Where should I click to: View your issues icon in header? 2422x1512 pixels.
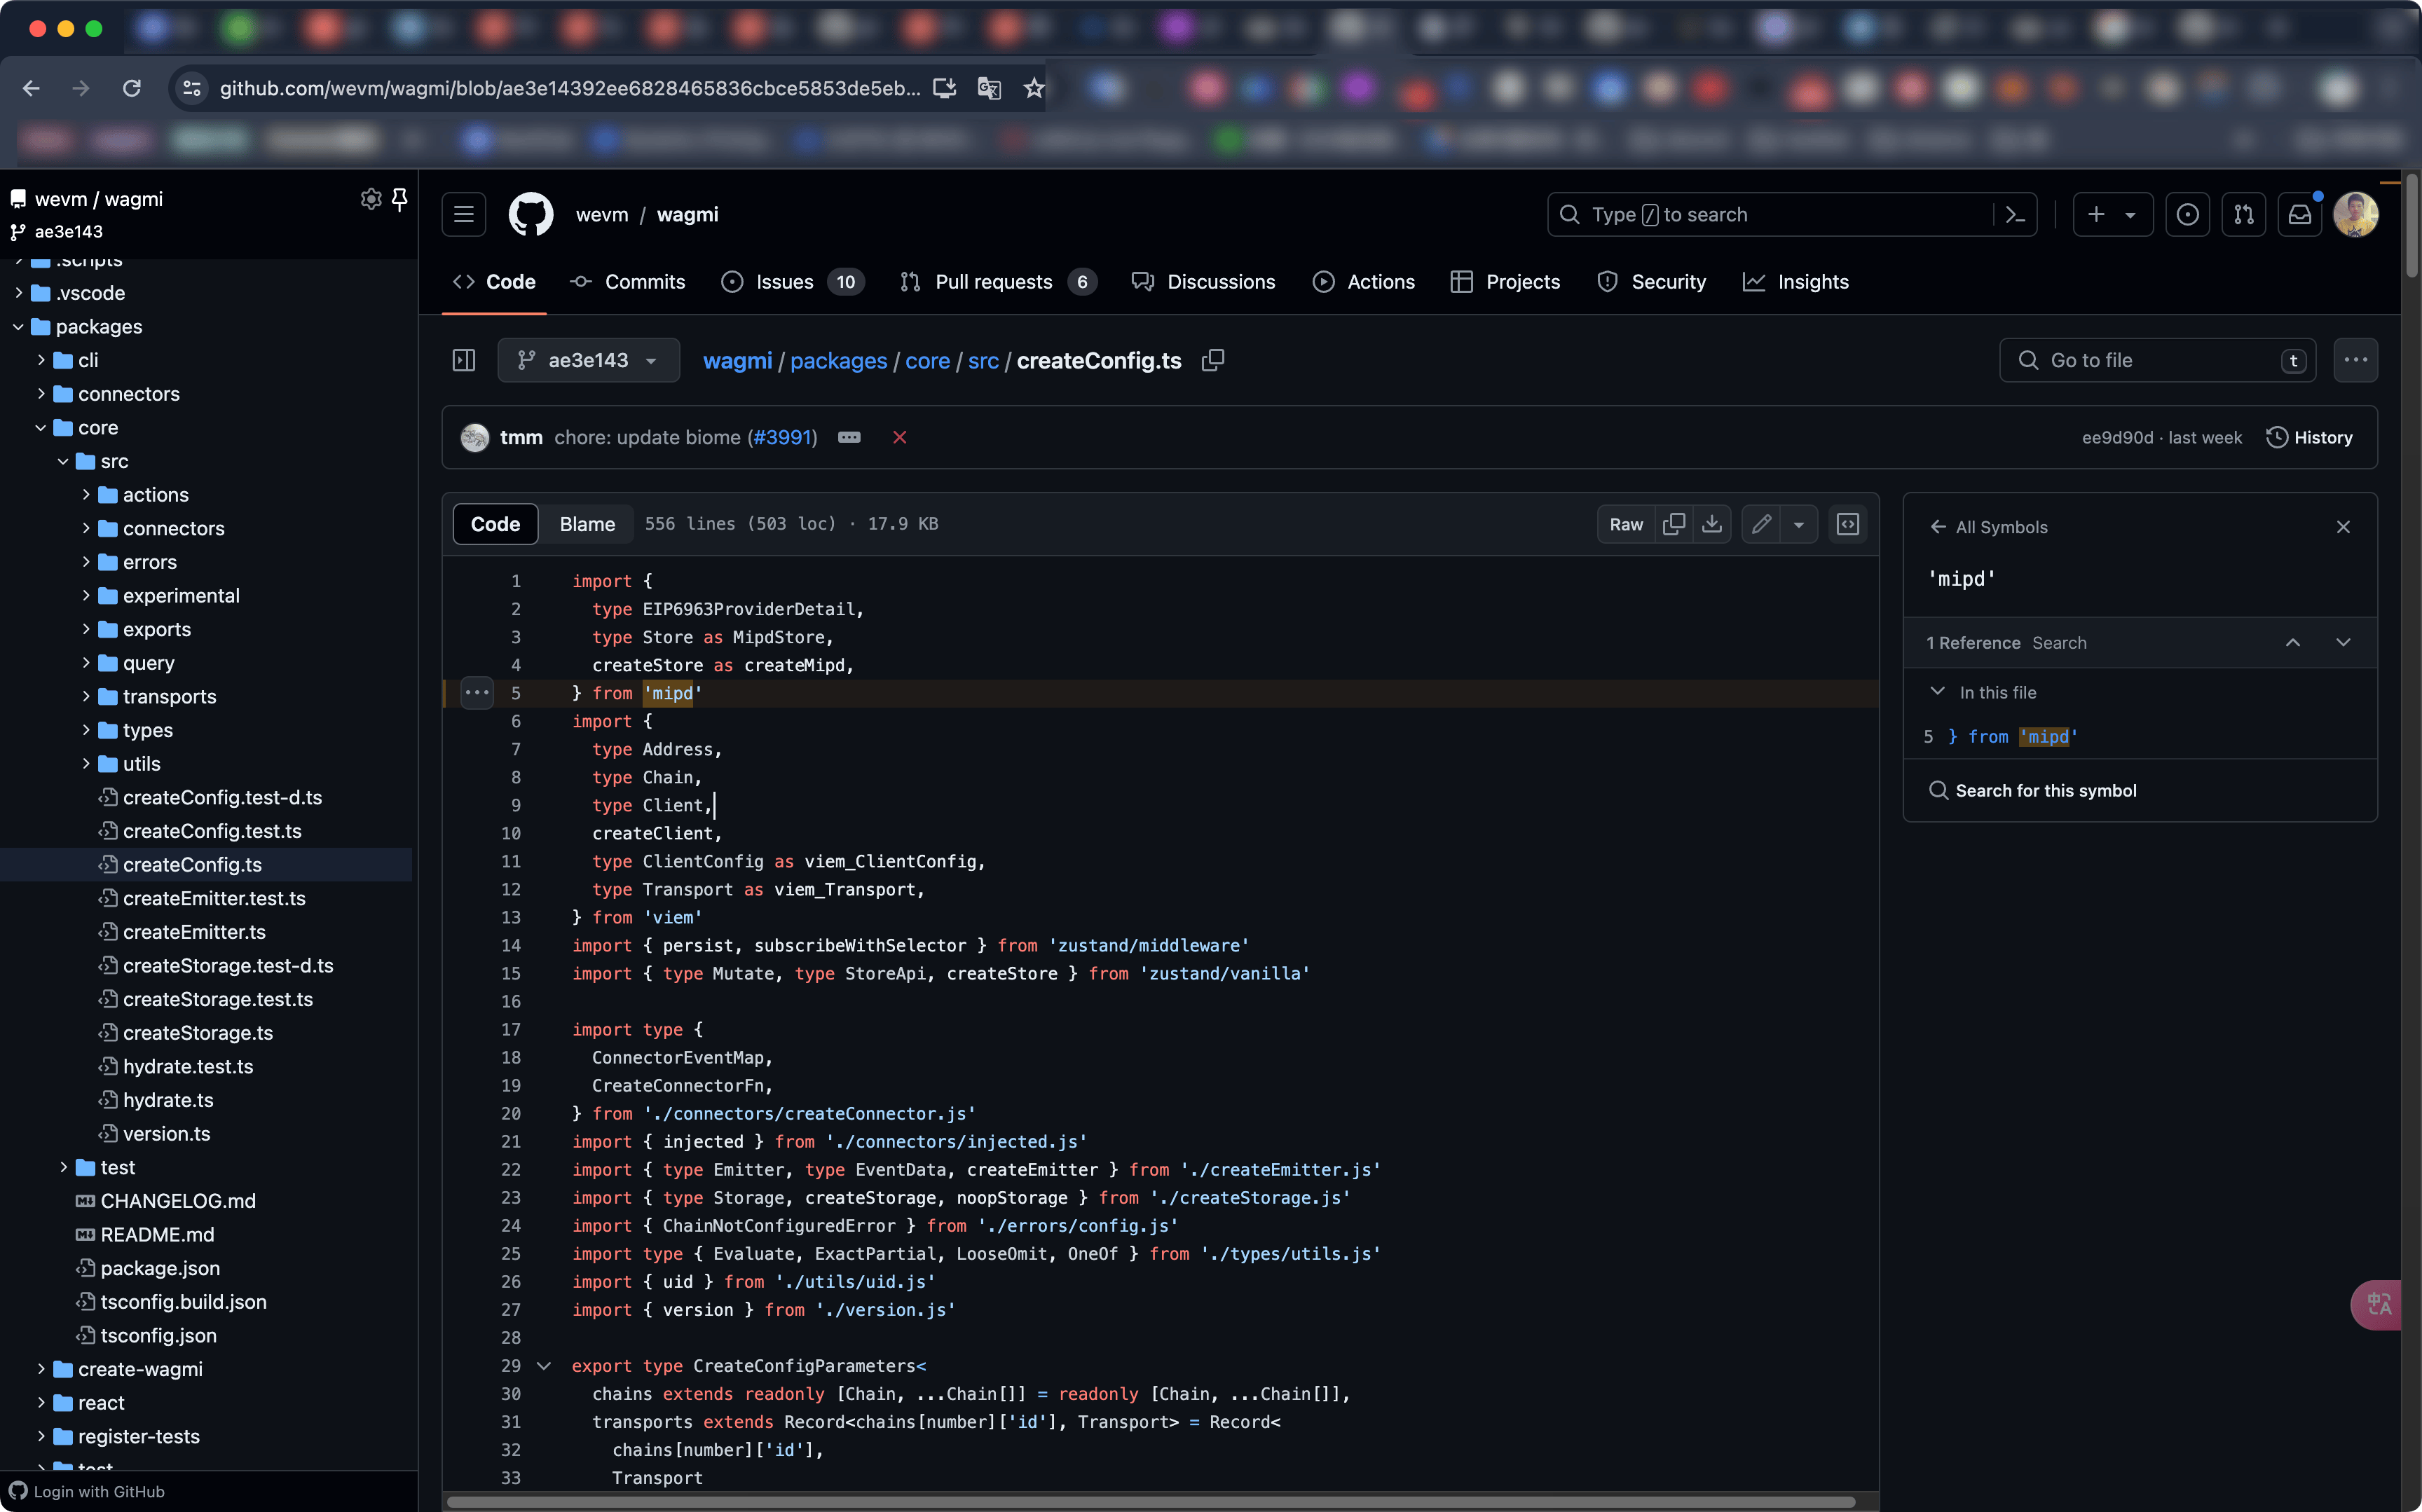pos(2187,214)
